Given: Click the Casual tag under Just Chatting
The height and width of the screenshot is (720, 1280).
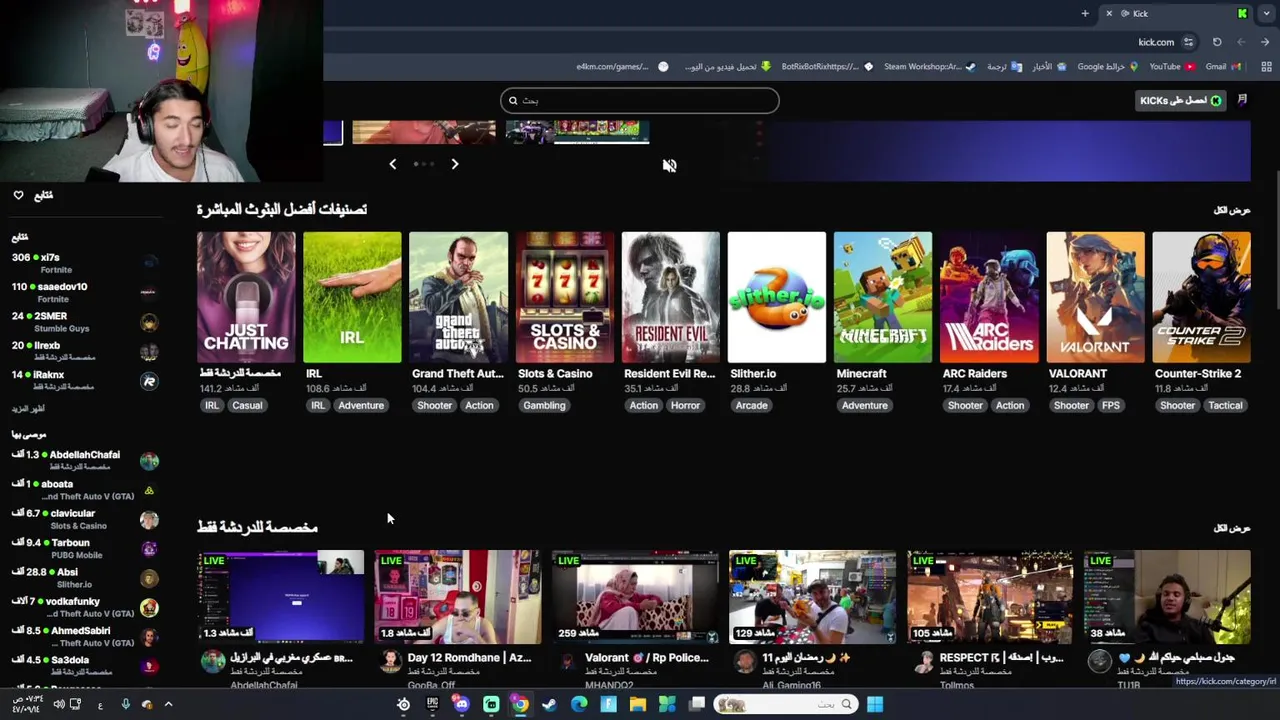Looking at the screenshot, I should coord(247,405).
